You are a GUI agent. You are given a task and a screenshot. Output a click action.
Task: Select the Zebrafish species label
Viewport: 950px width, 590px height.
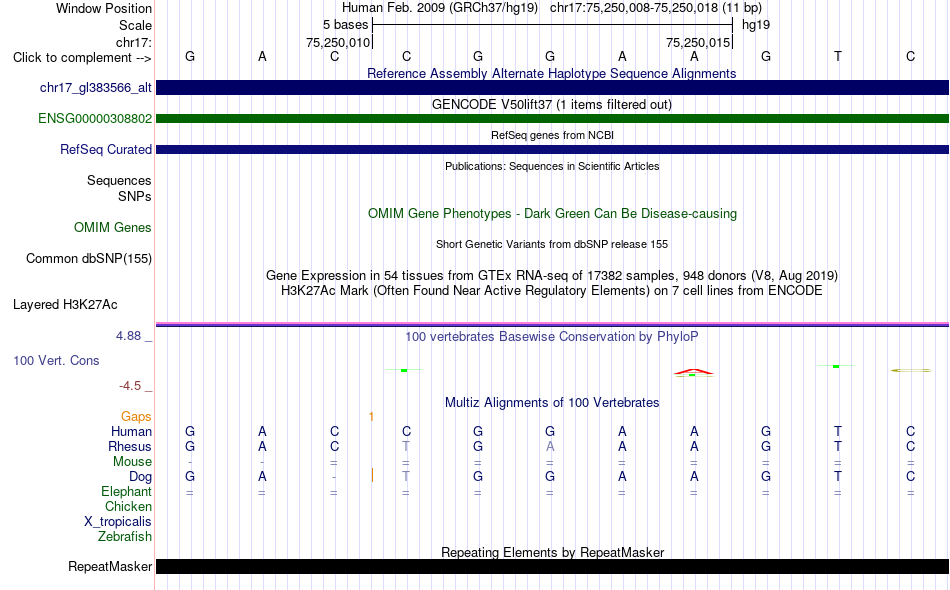click(x=125, y=536)
